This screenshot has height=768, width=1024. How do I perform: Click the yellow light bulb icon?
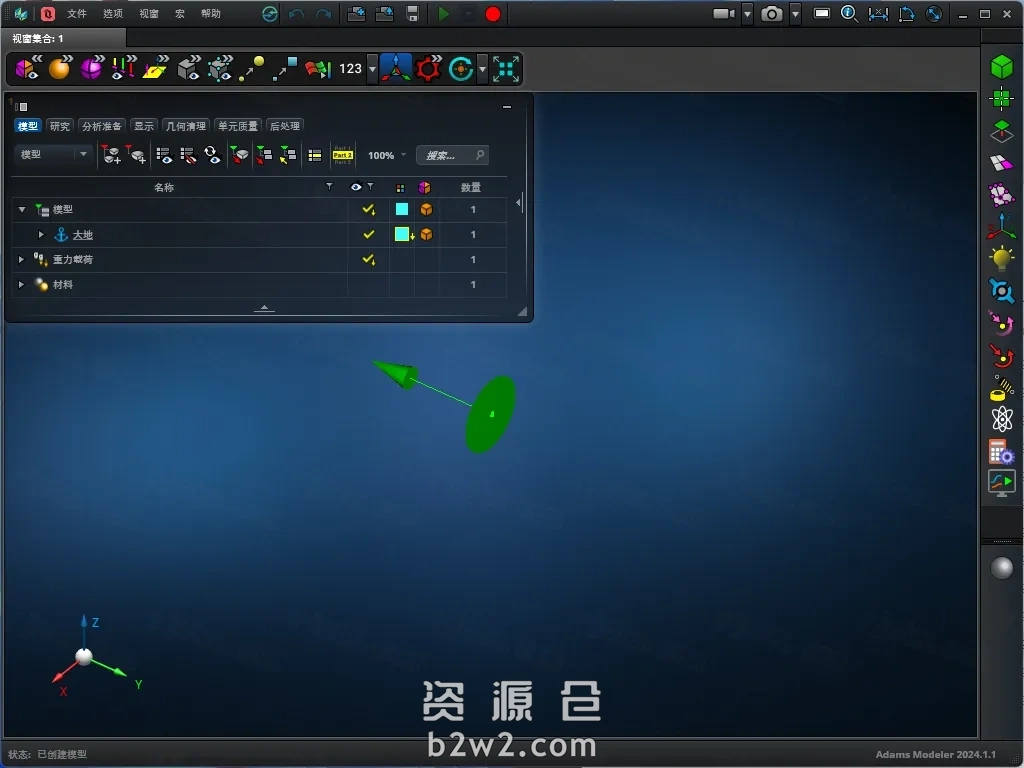1001,258
